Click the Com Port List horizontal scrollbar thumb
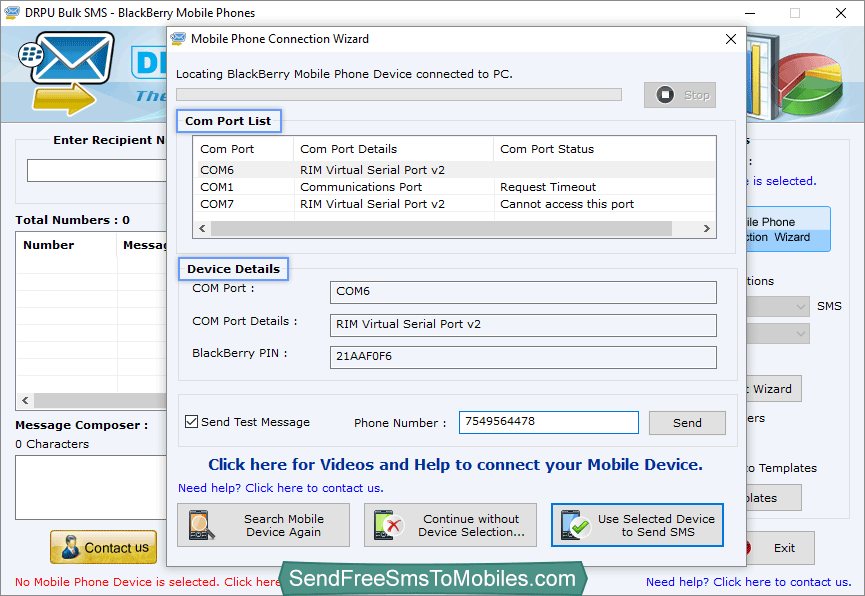 pyautogui.click(x=441, y=228)
